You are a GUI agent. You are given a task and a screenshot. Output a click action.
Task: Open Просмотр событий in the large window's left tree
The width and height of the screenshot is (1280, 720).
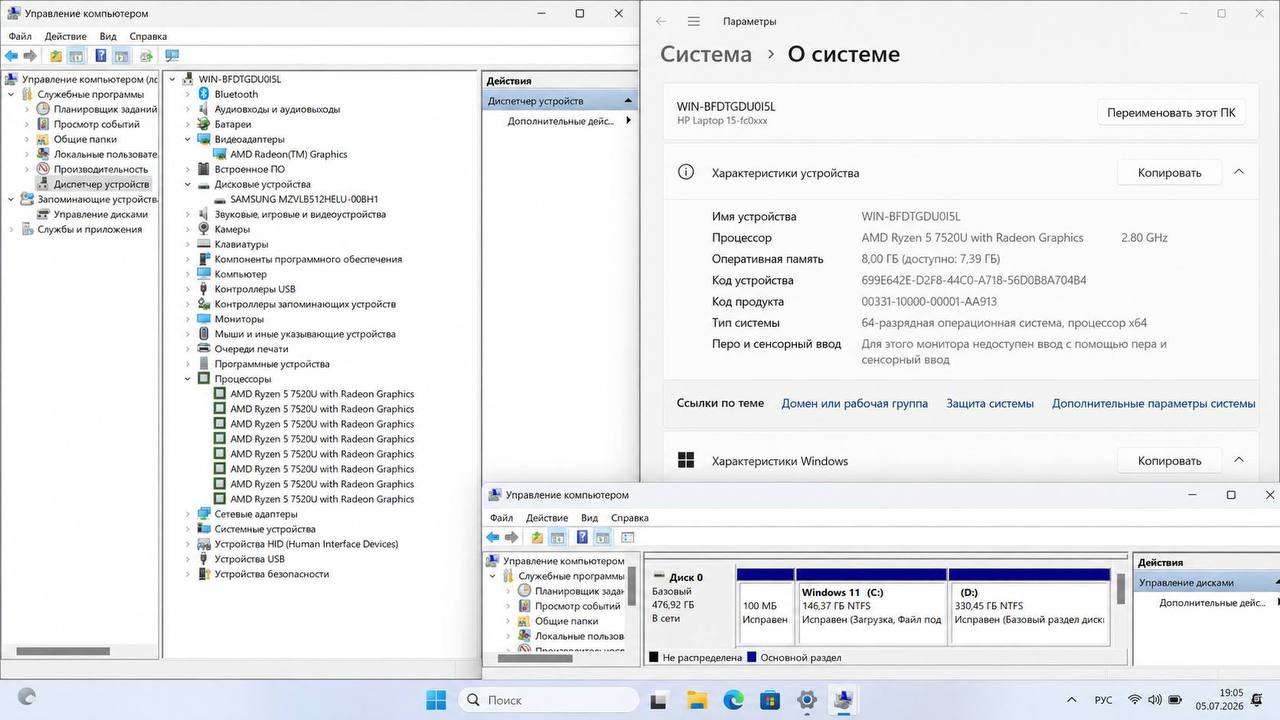coord(97,124)
